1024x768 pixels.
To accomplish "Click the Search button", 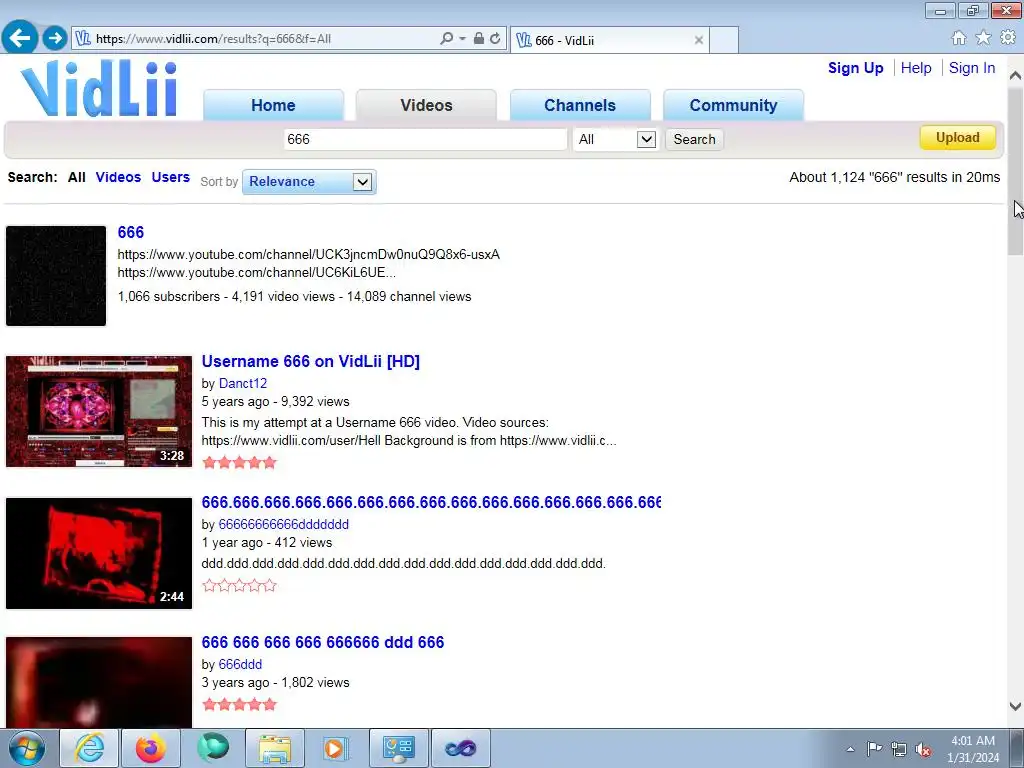I will tap(694, 139).
